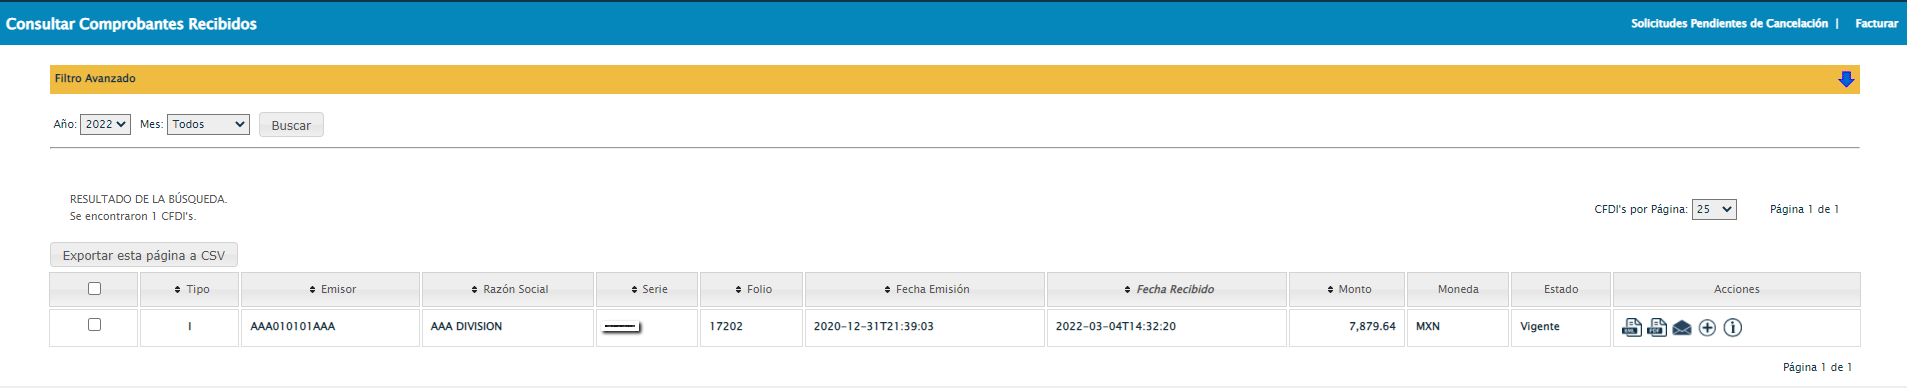
Task: Go to the Facturar menu item
Action: tap(1876, 23)
